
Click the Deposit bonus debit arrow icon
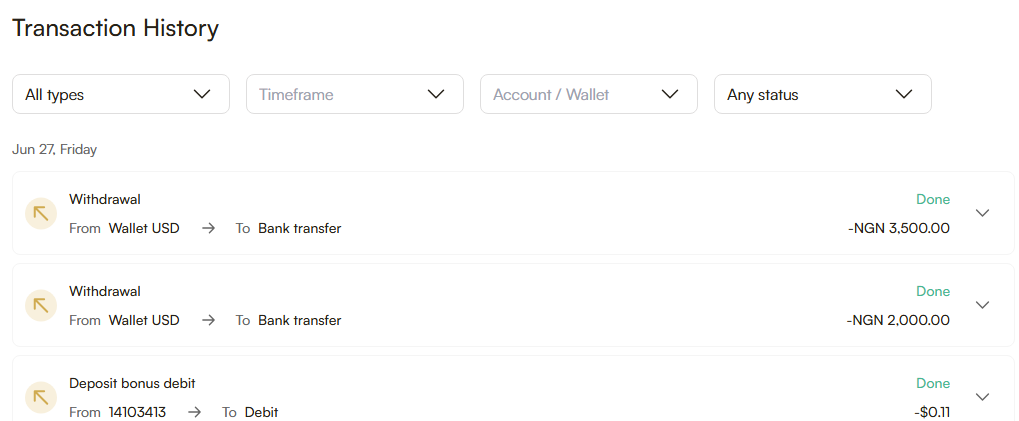pos(41,397)
